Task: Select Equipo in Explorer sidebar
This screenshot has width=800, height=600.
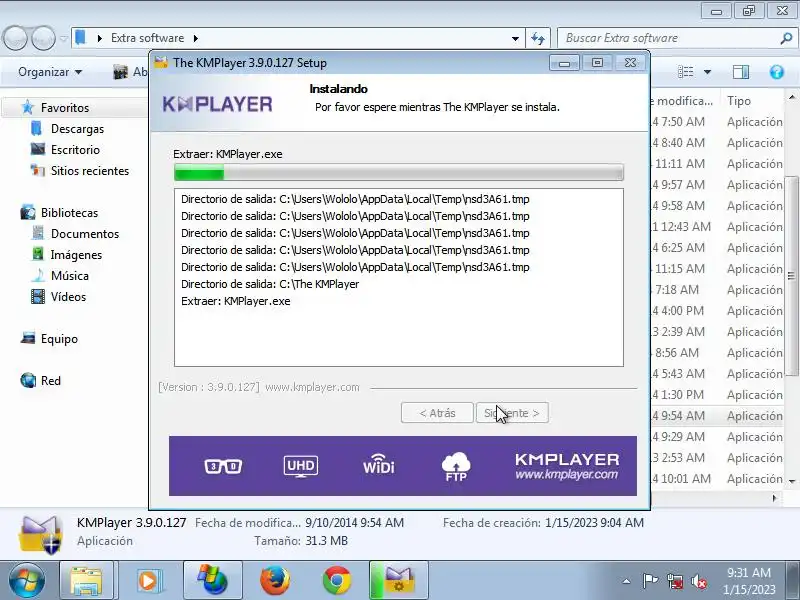Action: (59, 338)
